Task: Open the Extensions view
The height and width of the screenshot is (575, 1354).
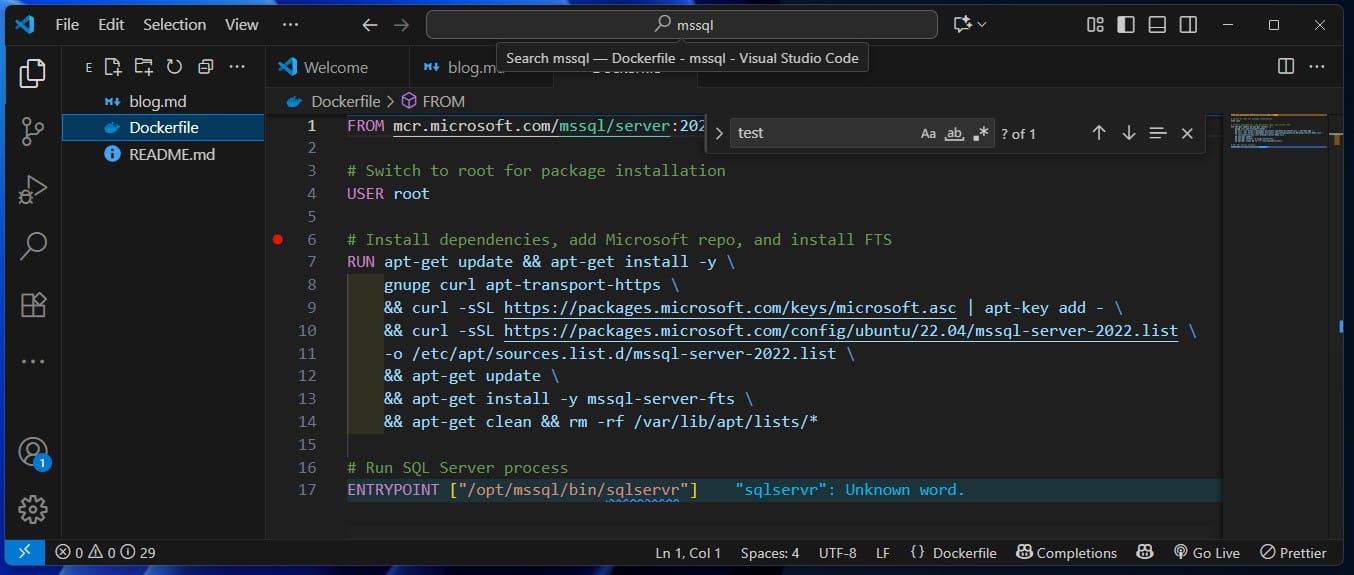Action: tap(33, 303)
